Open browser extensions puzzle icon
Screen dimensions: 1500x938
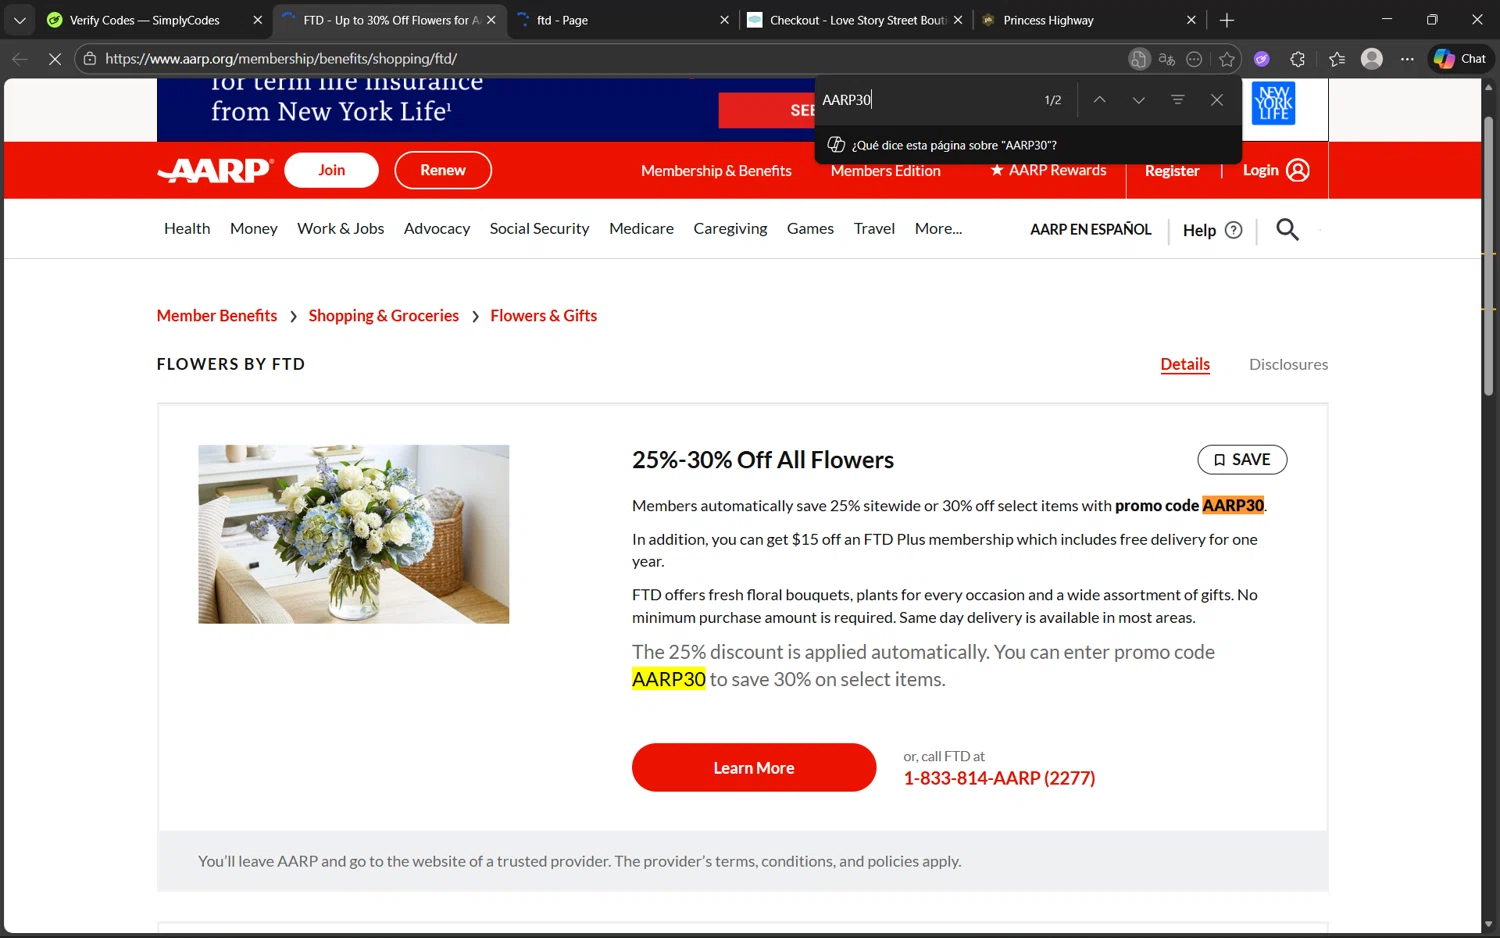pyautogui.click(x=1297, y=59)
